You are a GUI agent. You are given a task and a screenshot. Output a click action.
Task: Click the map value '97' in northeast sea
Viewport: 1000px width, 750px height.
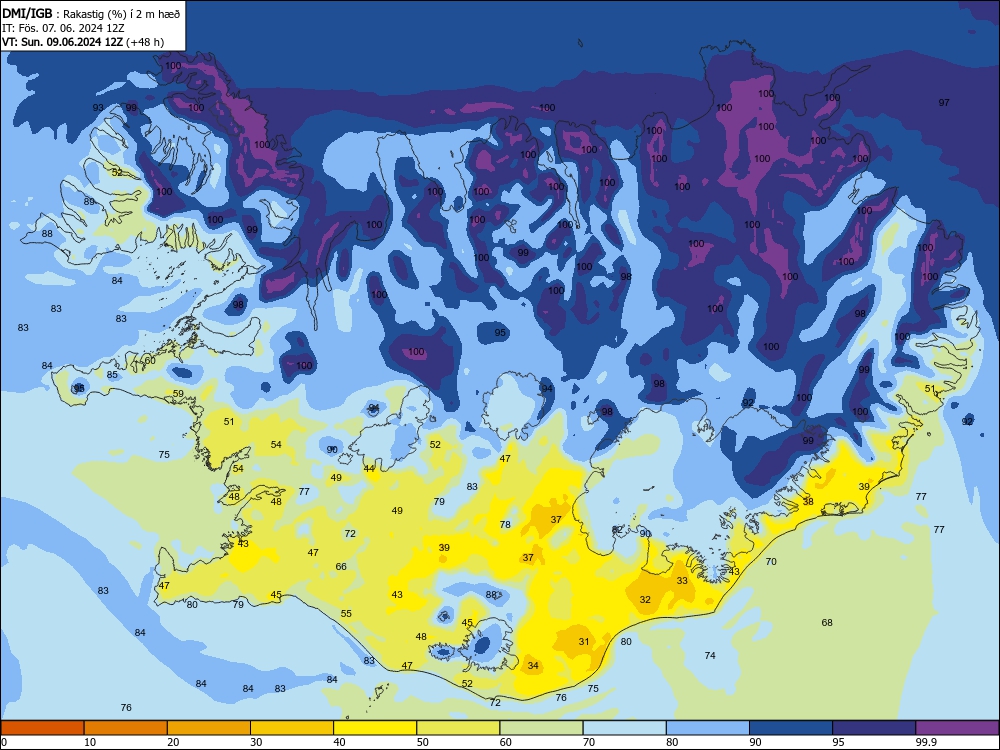pos(944,102)
